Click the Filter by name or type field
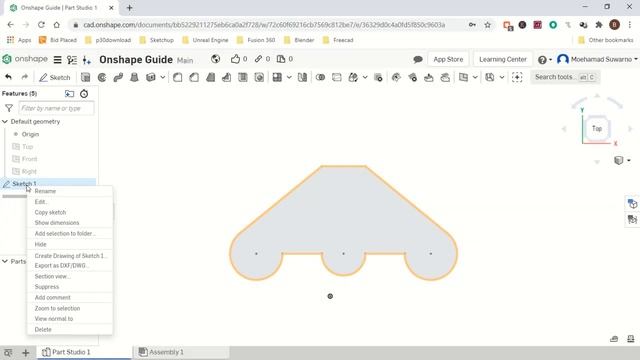640x360 pixels. pyautogui.click(x=56, y=108)
